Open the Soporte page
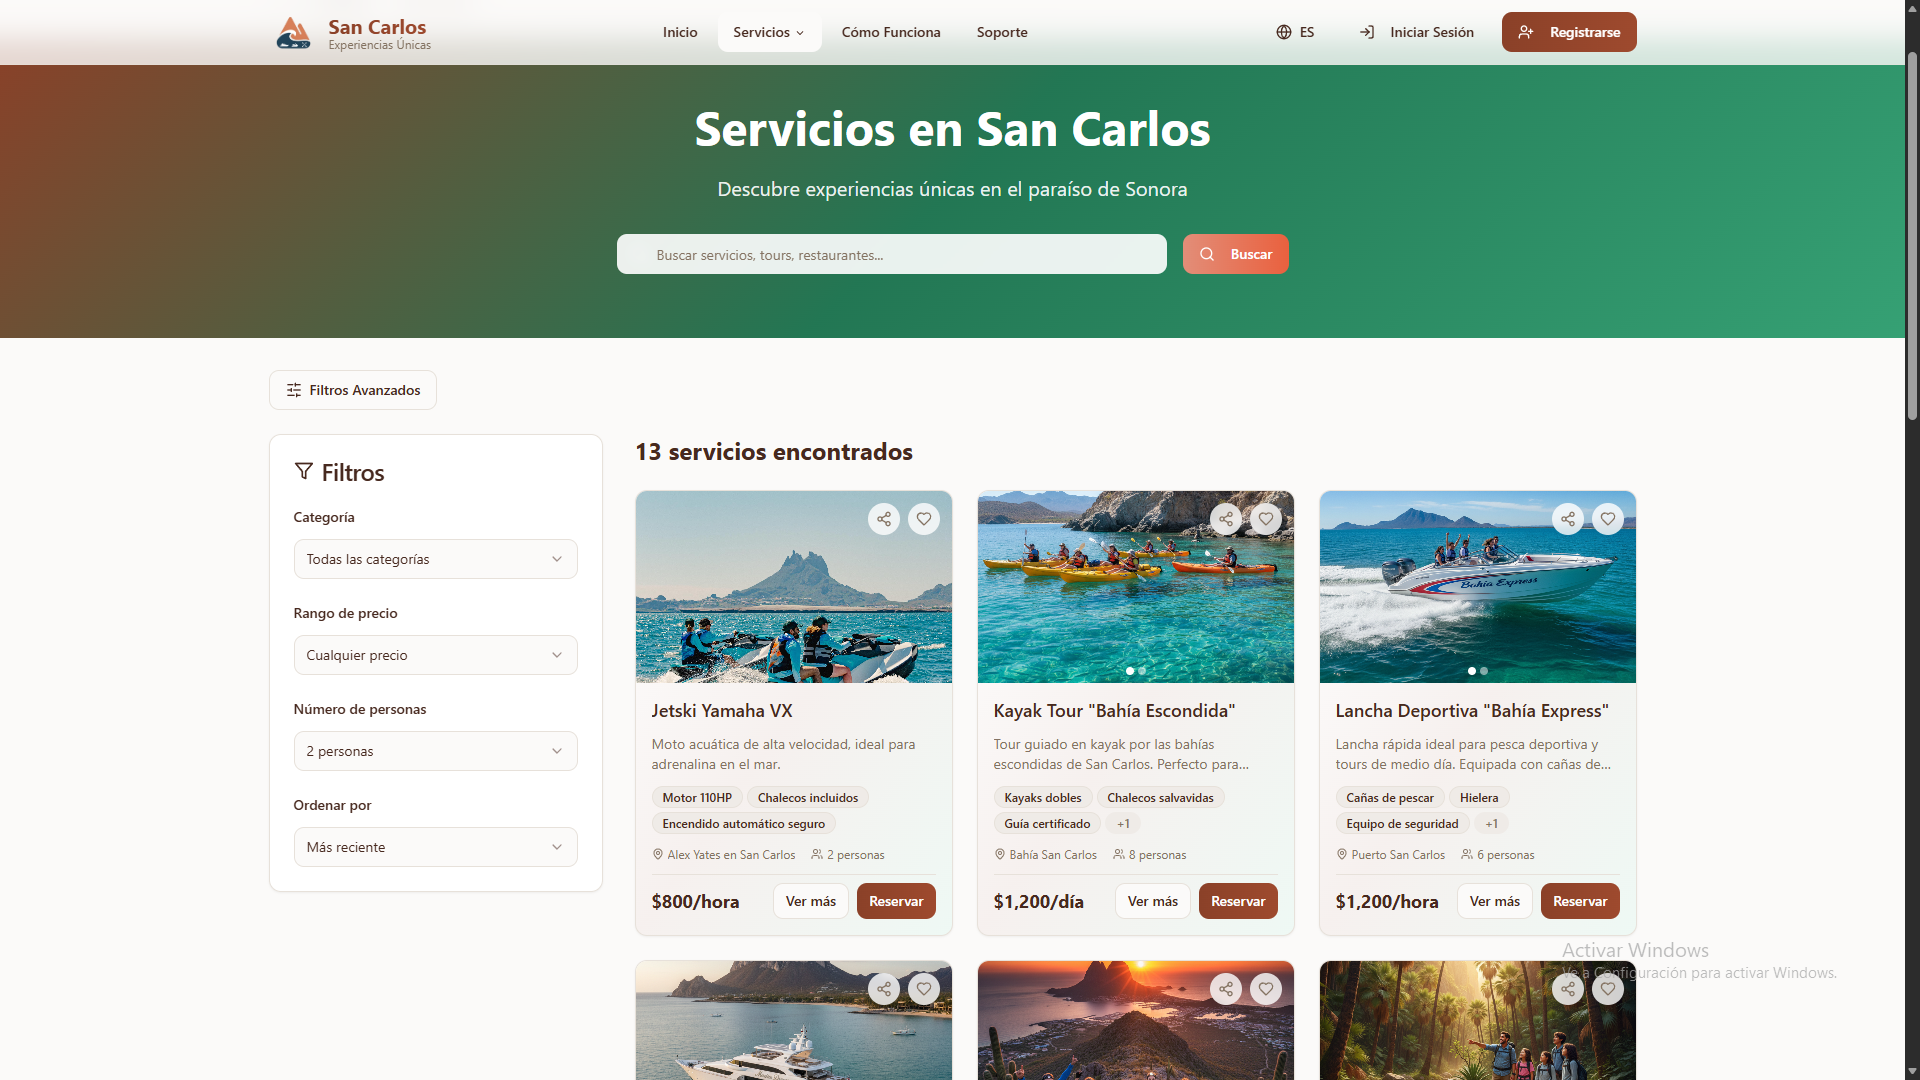Screen dimensions: 1920x1080 click(x=1002, y=31)
